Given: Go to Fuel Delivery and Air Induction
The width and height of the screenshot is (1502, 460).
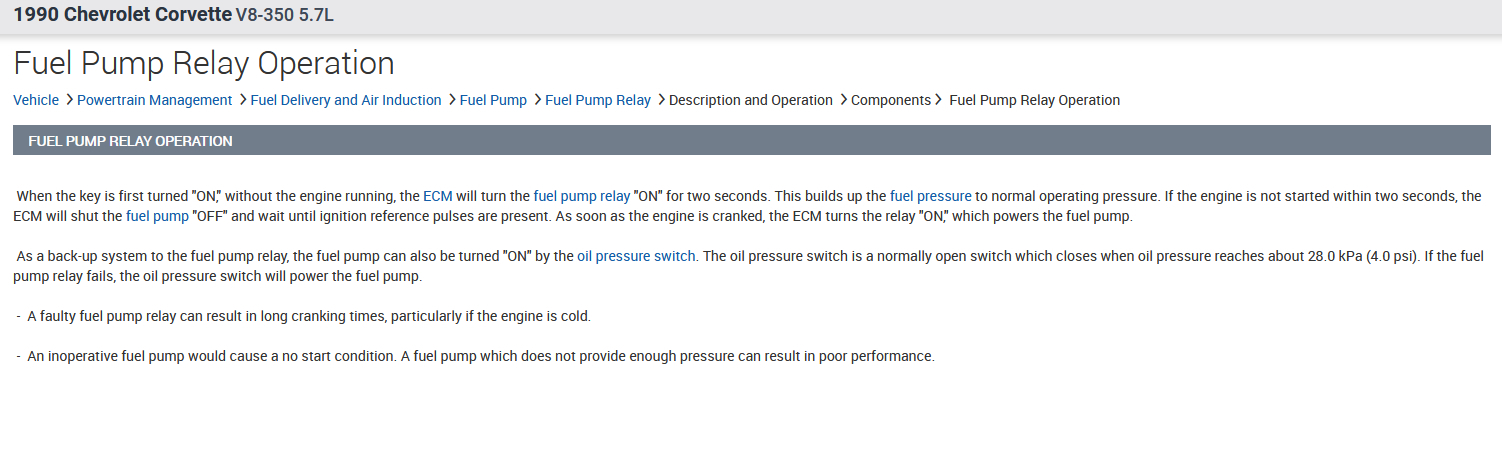Looking at the screenshot, I should point(345,100).
